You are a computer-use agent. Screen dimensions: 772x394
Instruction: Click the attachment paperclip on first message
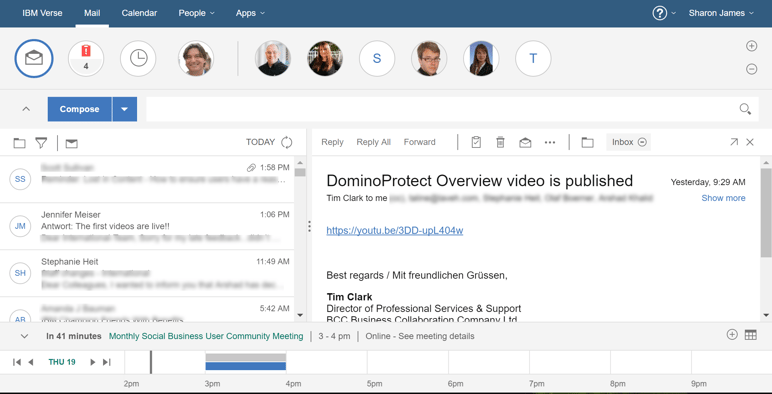[251, 167]
